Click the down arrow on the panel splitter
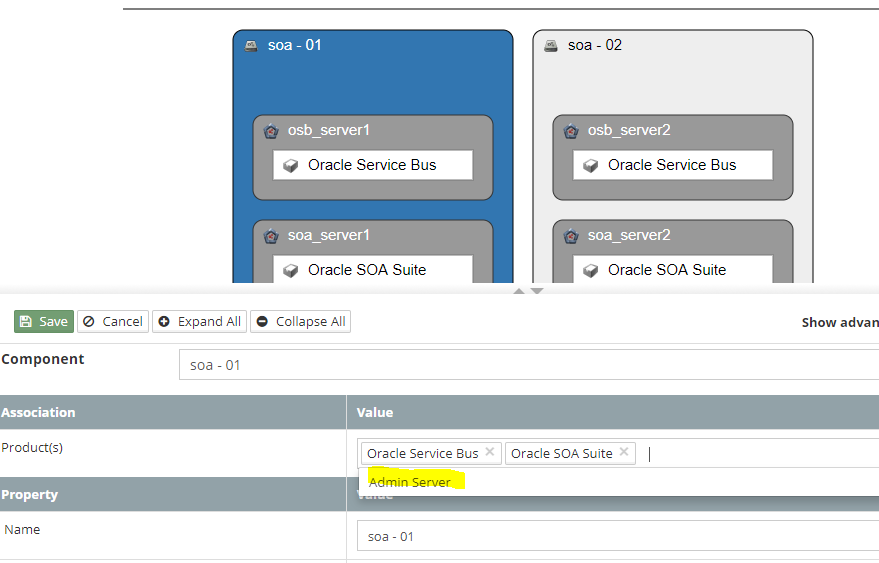Viewport: 879px width, 563px height. [x=537, y=291]
